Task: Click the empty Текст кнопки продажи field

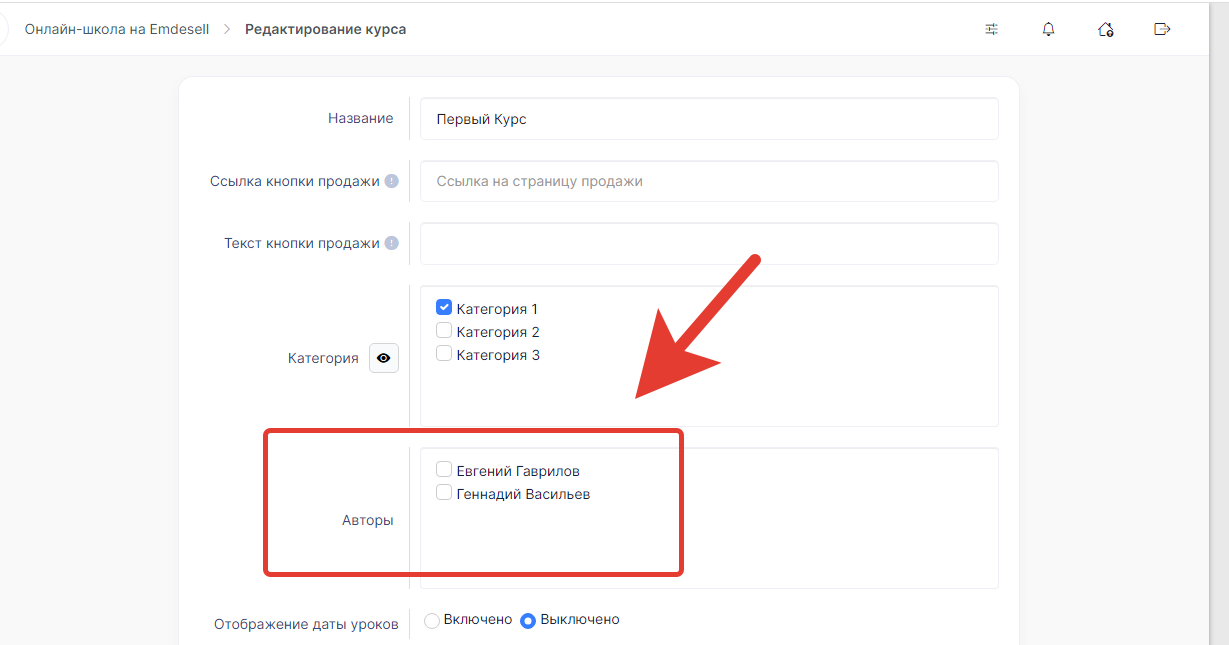Action: click(x=708, y=243)
